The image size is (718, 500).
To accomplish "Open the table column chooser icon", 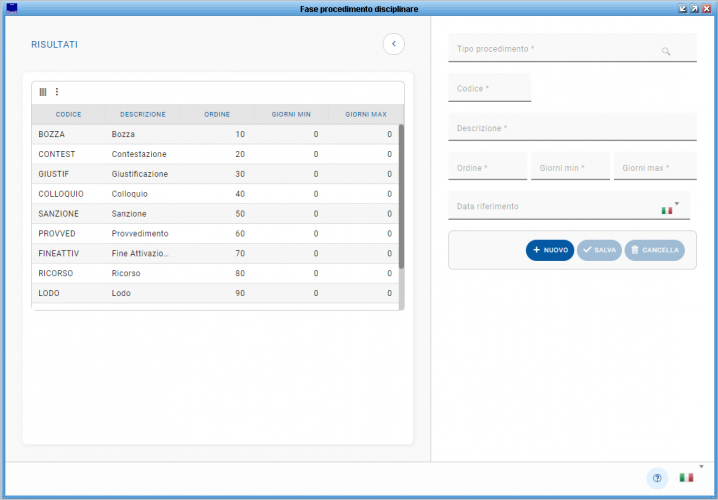I will click(x=43, y=92).
